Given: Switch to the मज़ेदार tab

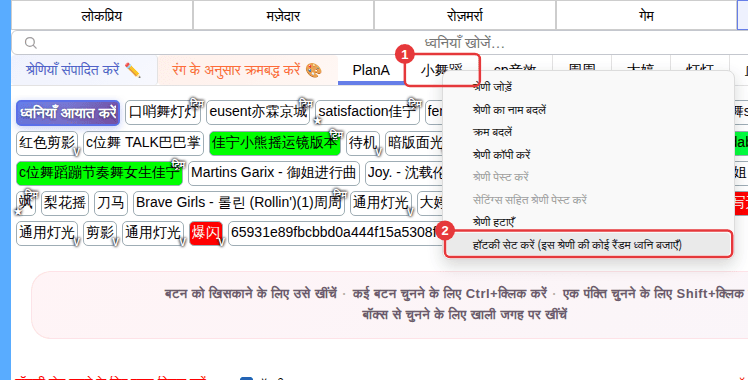Looking at the screenshot, I should point(283,16).
